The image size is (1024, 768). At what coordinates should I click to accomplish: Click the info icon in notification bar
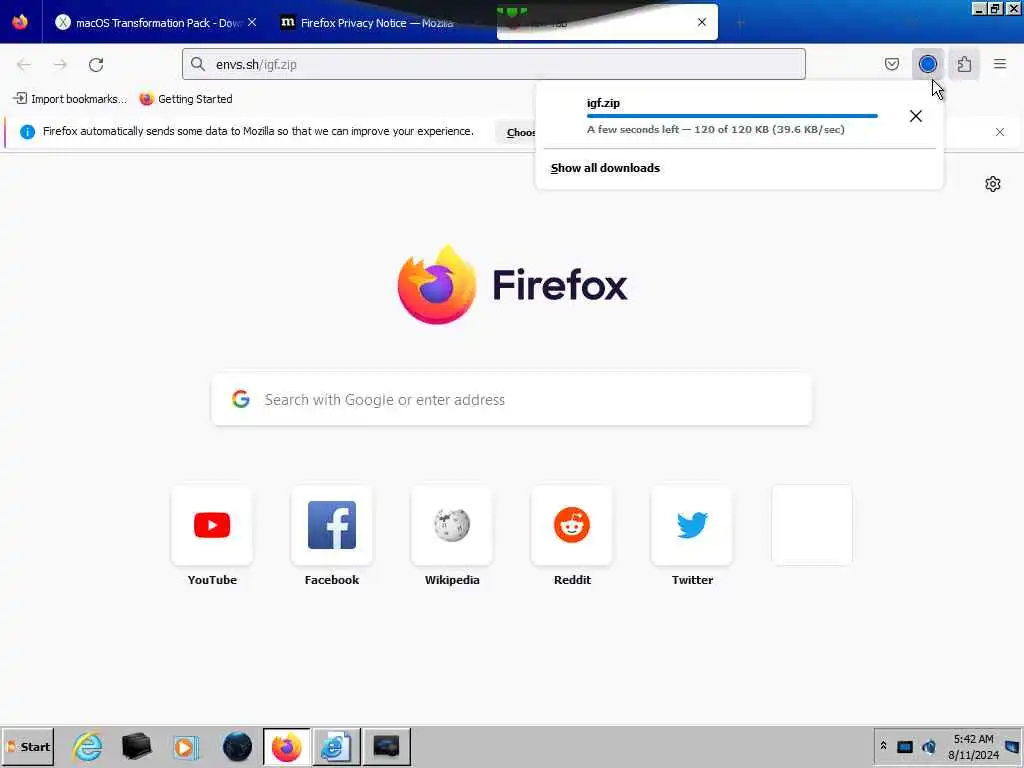pyautogui.click(x=27, y=132)
